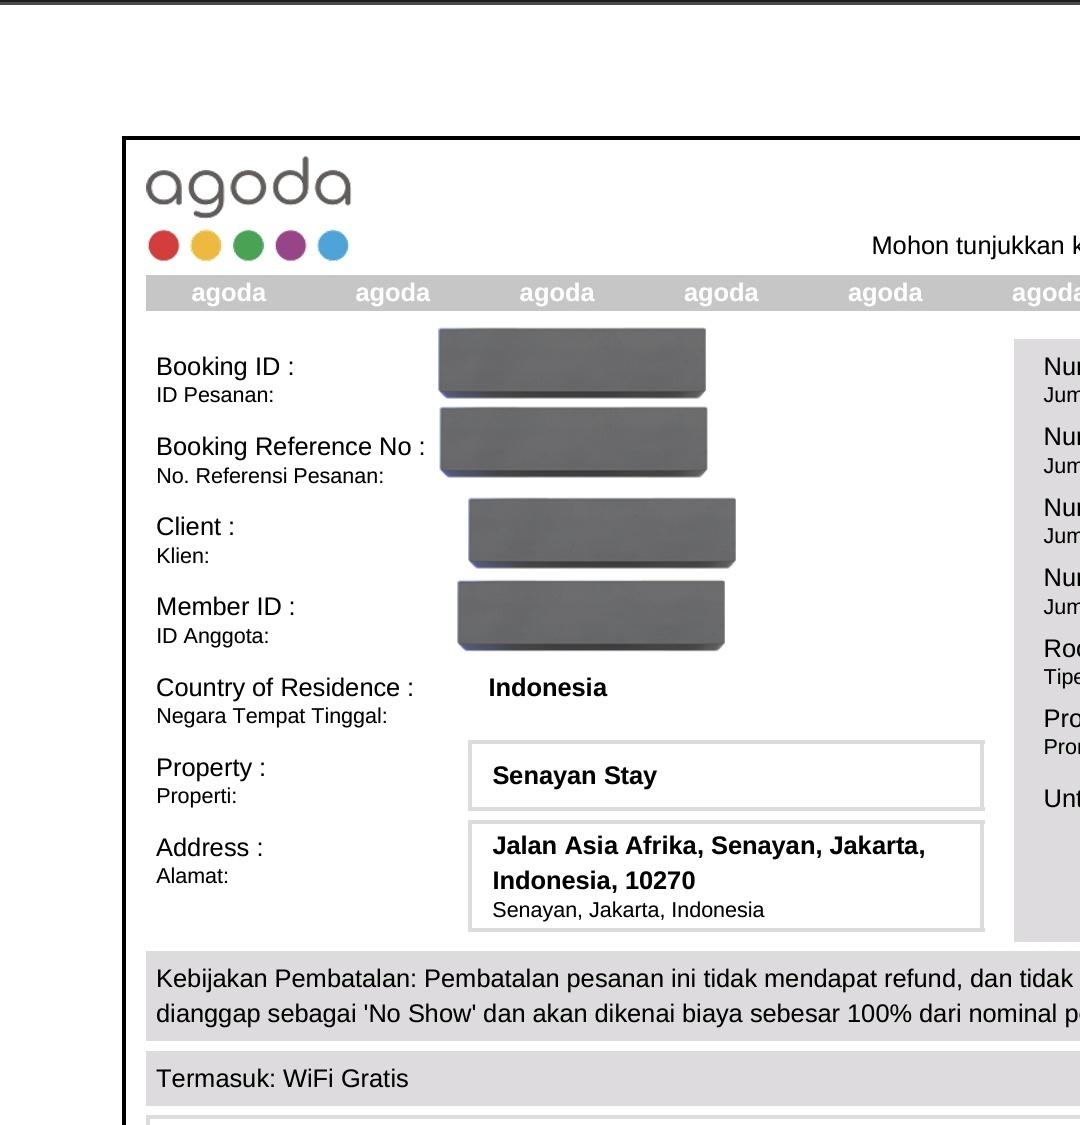Click the redacted Client name value
The width and height of the screenshot is (1080, 1125).
(602, 532)
